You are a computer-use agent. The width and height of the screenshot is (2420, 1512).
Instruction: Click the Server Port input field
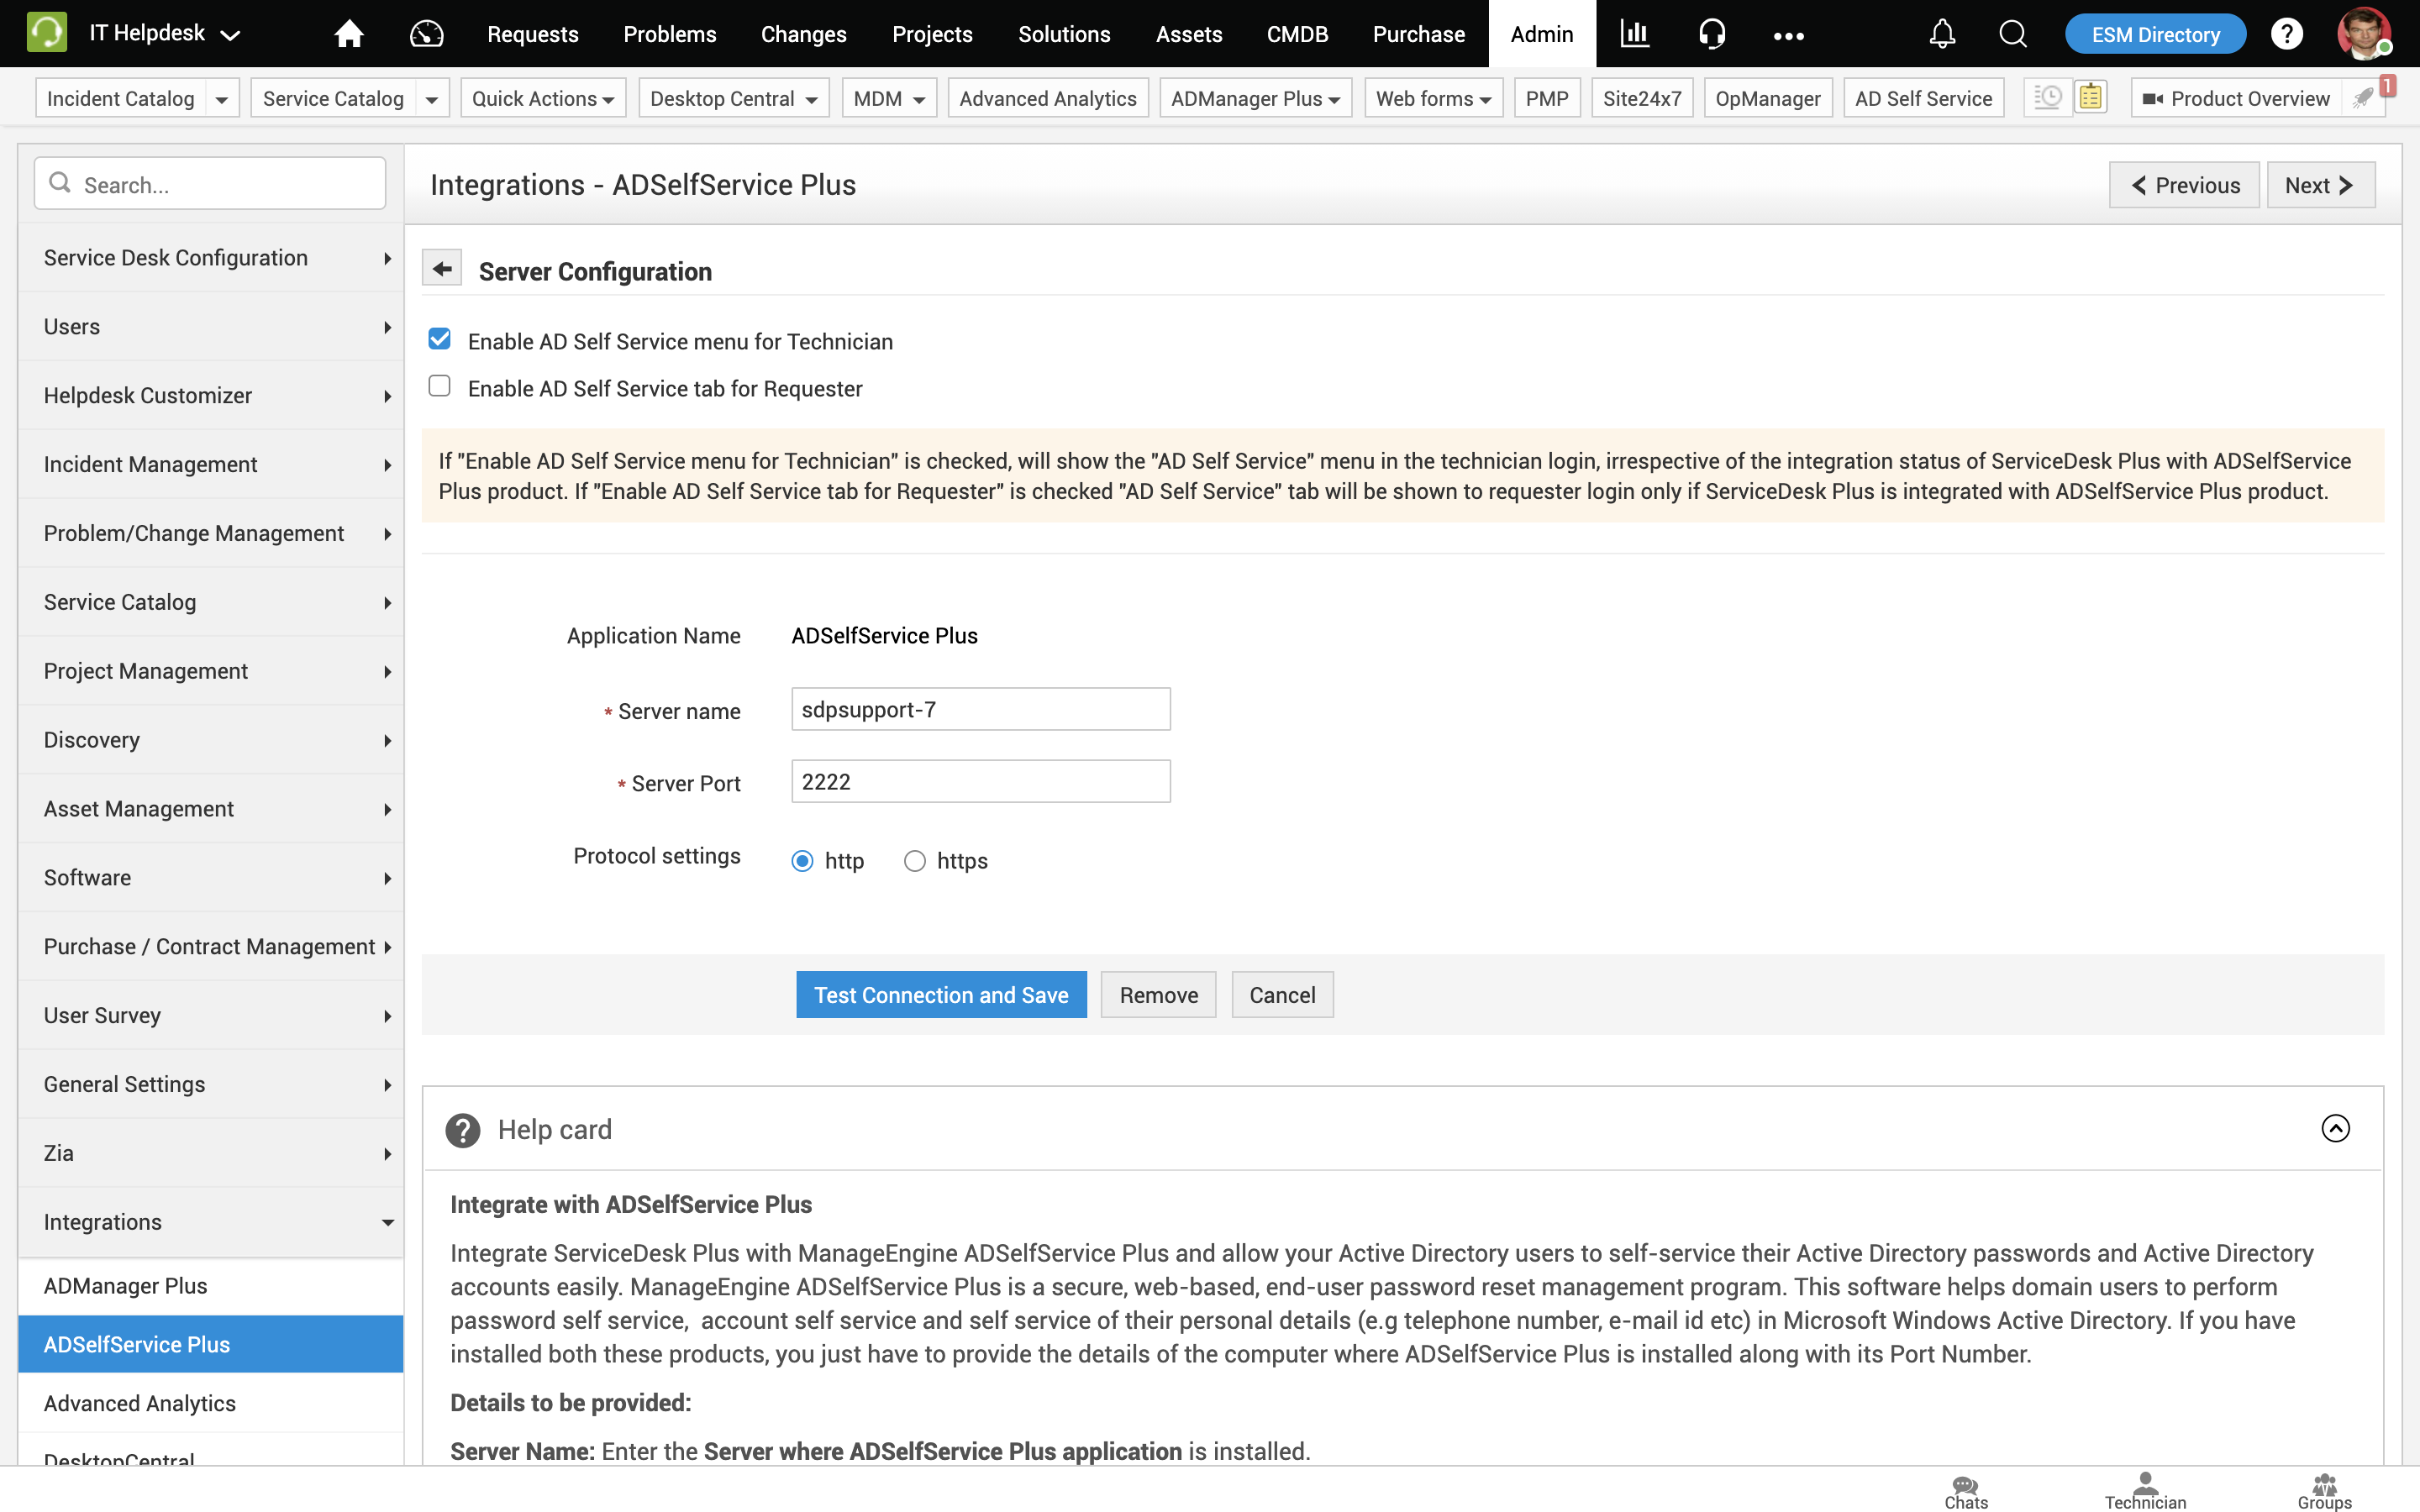tap(980, 781)
